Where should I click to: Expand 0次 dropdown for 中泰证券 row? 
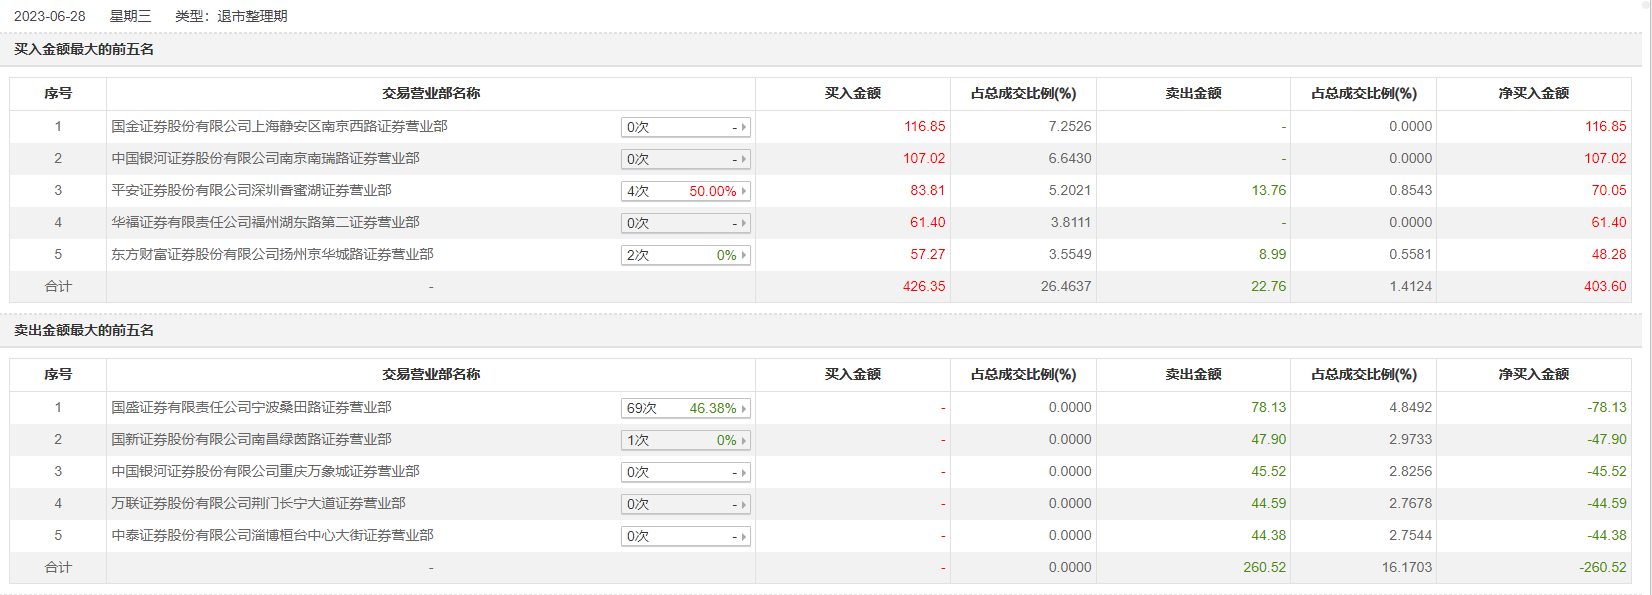[685, 536]
